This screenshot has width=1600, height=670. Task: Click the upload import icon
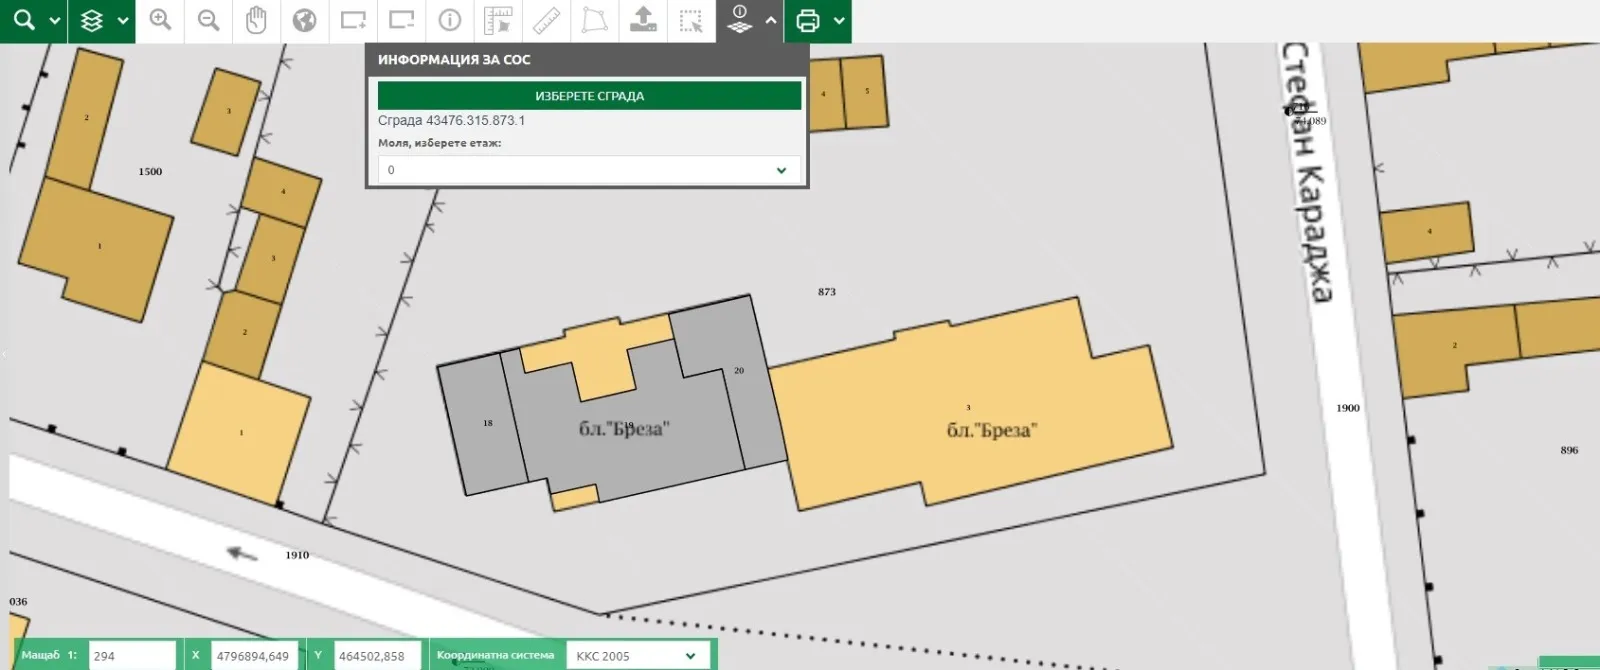(x=643, y=20)
